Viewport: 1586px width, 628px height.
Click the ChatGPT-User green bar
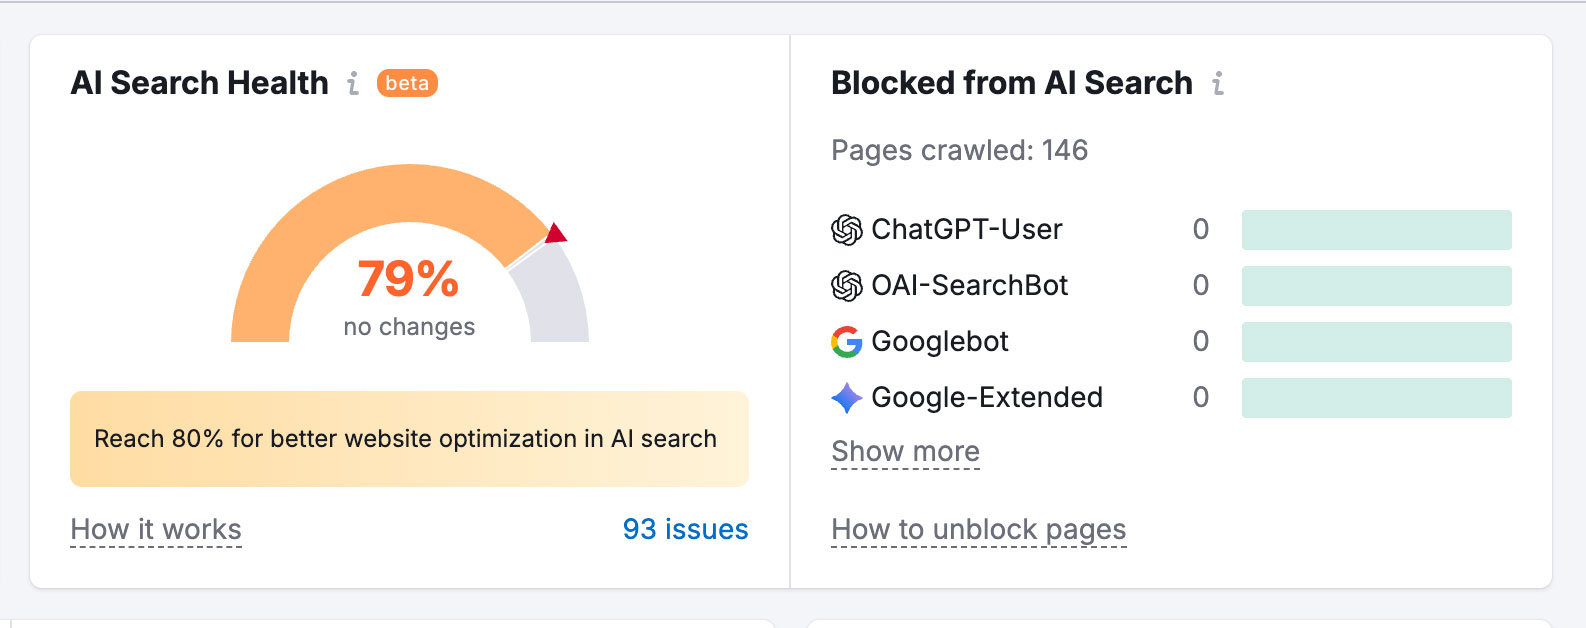tap(1376, 230)
